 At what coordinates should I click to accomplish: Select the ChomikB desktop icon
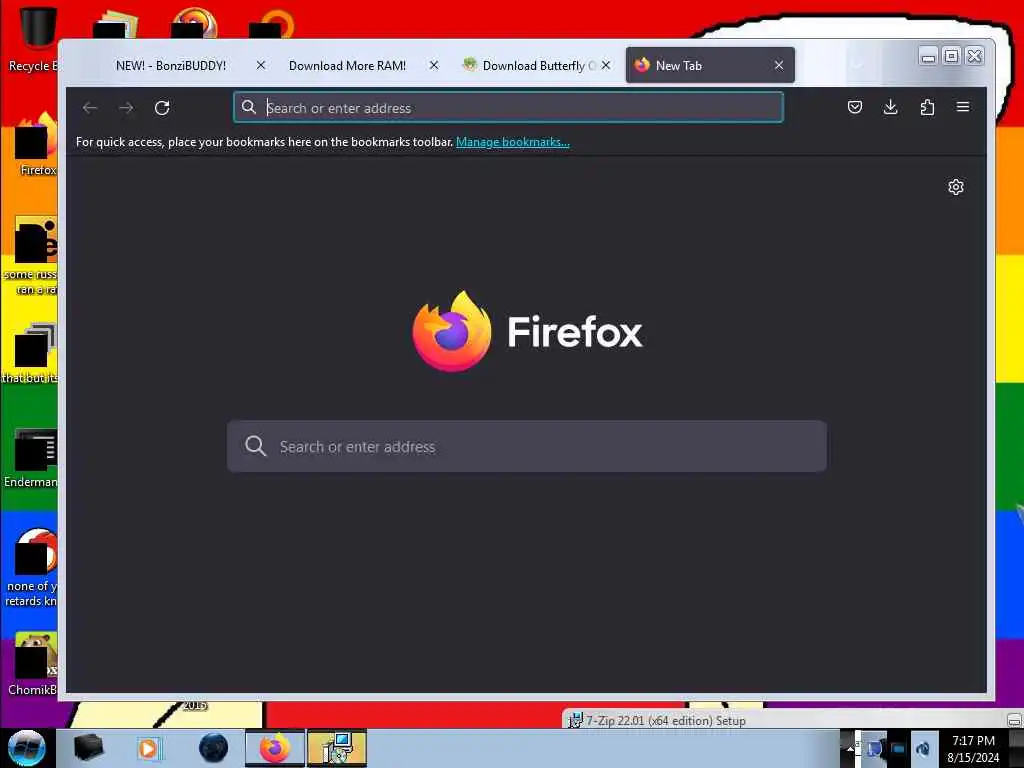tap(33, 663)
